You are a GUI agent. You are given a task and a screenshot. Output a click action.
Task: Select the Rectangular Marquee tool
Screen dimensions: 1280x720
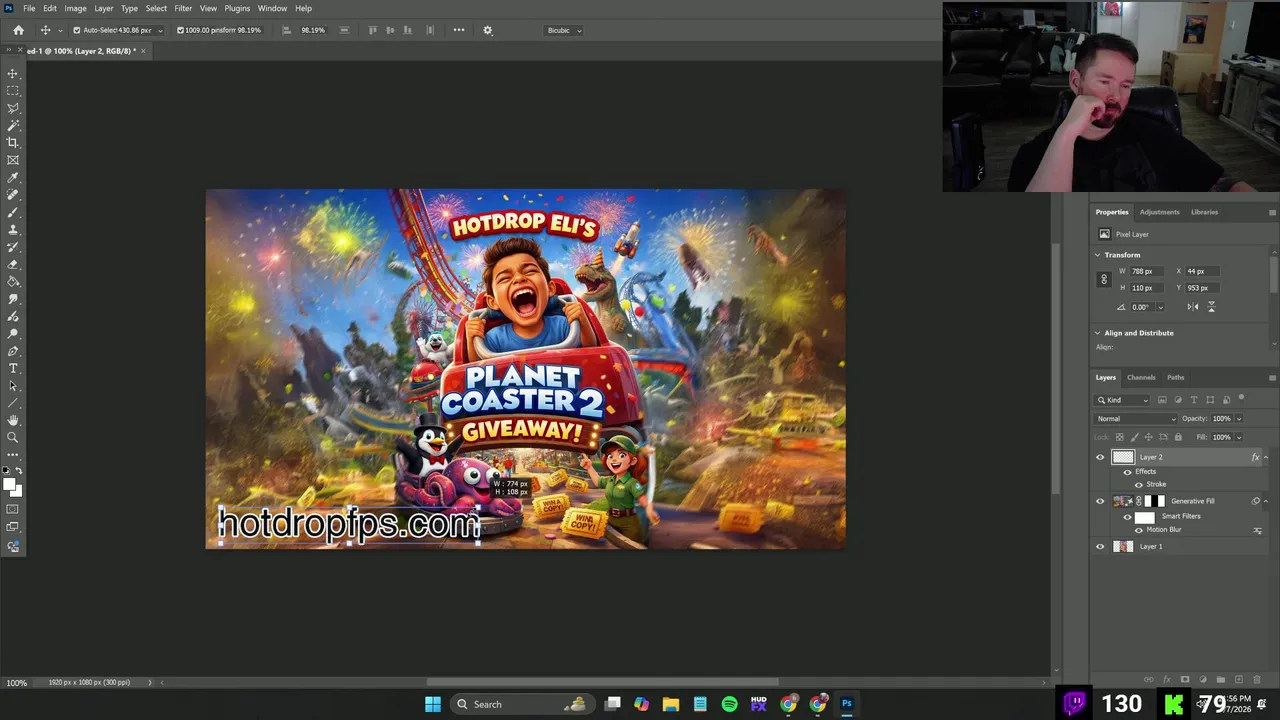tap(13, 91)
